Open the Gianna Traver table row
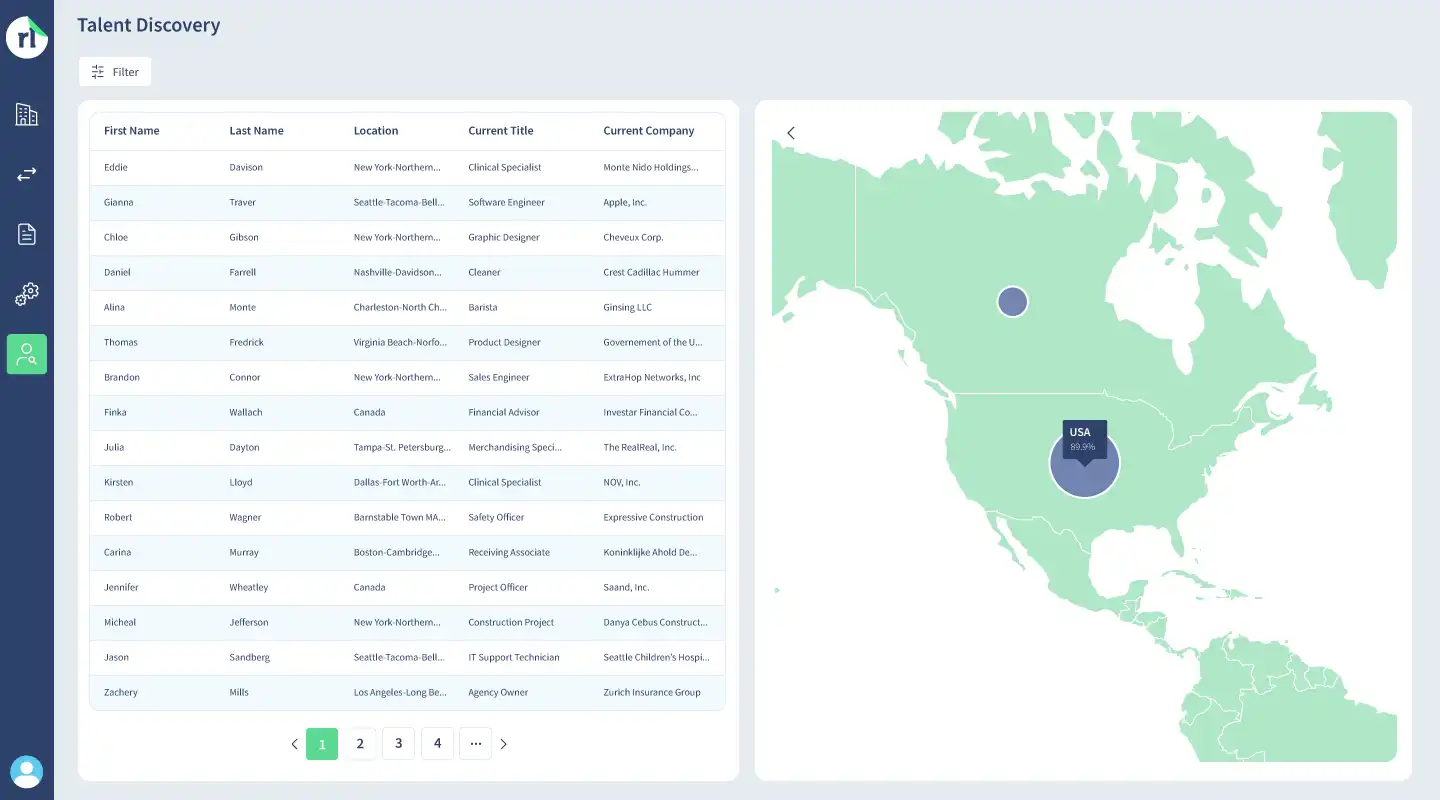The image size is (1440, 800). [x=408, y=202]
